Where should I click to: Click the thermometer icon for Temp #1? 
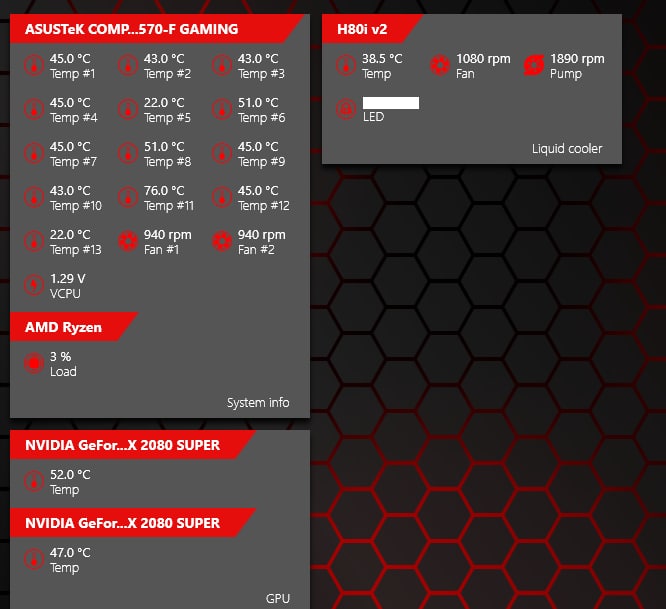coord(34,65)
